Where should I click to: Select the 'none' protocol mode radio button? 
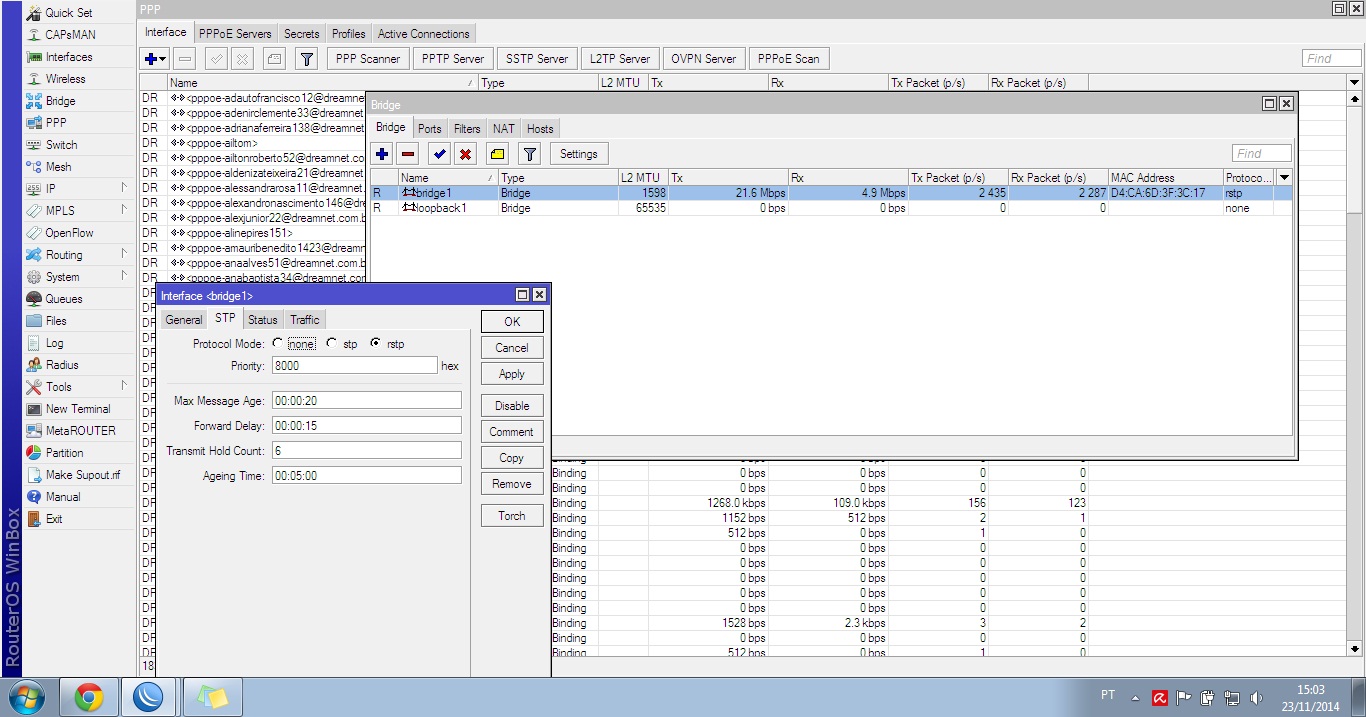[278, 344]
